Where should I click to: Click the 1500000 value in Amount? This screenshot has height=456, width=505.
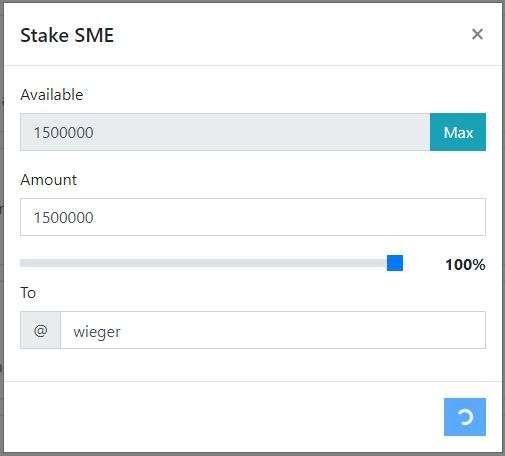point(63,217)
